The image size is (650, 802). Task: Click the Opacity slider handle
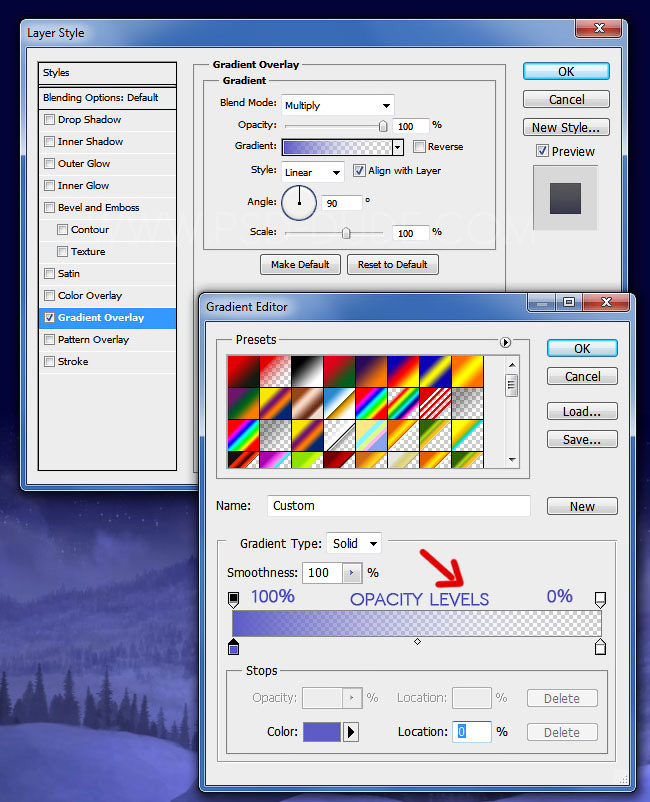(x=383, y=126)
